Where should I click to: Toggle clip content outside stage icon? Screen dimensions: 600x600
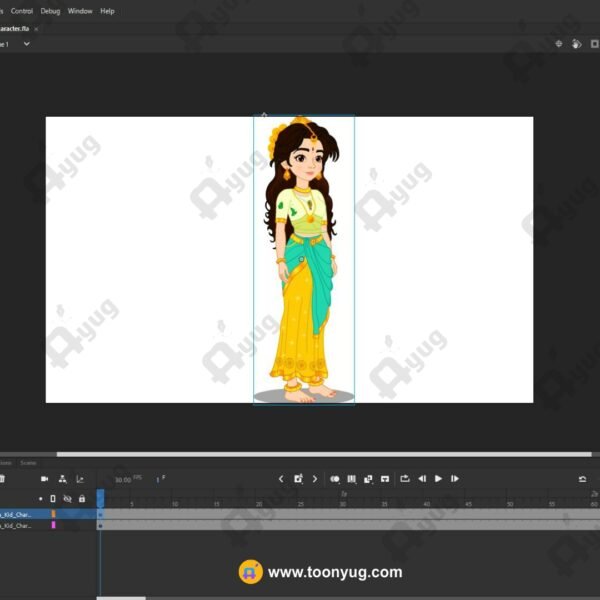pos(594,44)
